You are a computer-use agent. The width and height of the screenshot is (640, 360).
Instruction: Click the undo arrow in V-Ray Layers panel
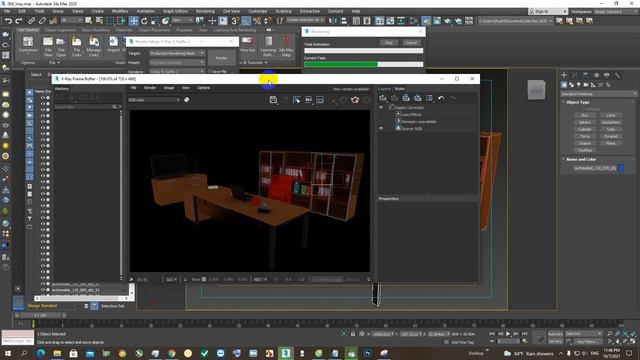click(x=441, y=98)
